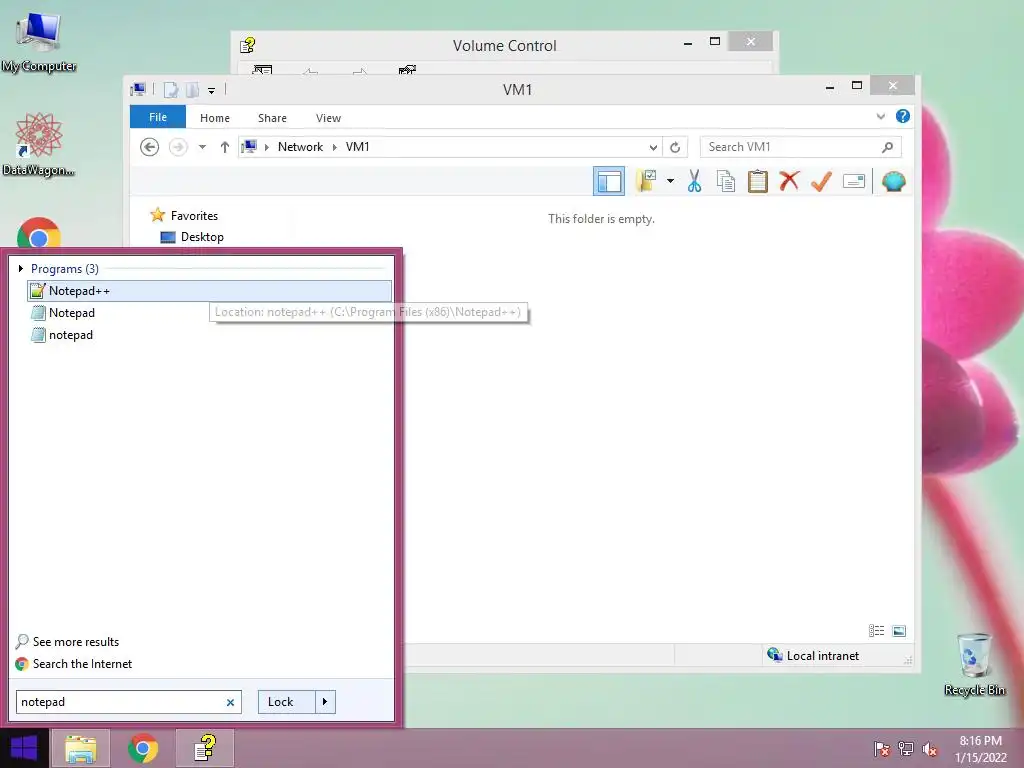The width and height of the screenshot is (1024, 768).
Task: Open File Explorer from taskbar
Action: coord(80,748)
